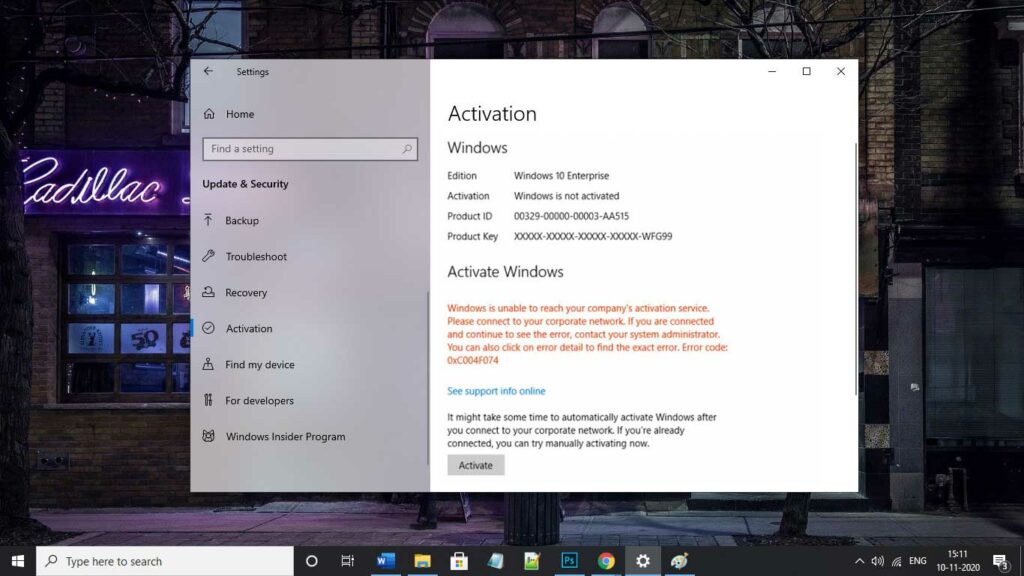This screenshot has width=1024, height=576.
Task: Launch Photoshop from the taskbar
Action: click(570, 561)
